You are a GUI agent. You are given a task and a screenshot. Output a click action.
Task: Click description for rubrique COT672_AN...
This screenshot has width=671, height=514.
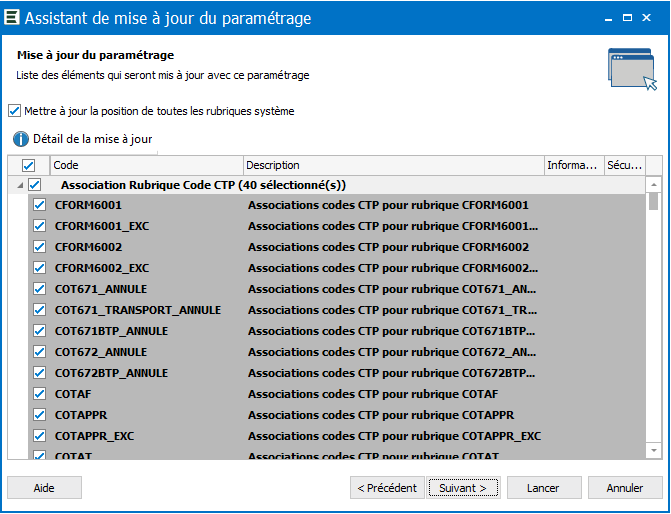tap(392, 352)
